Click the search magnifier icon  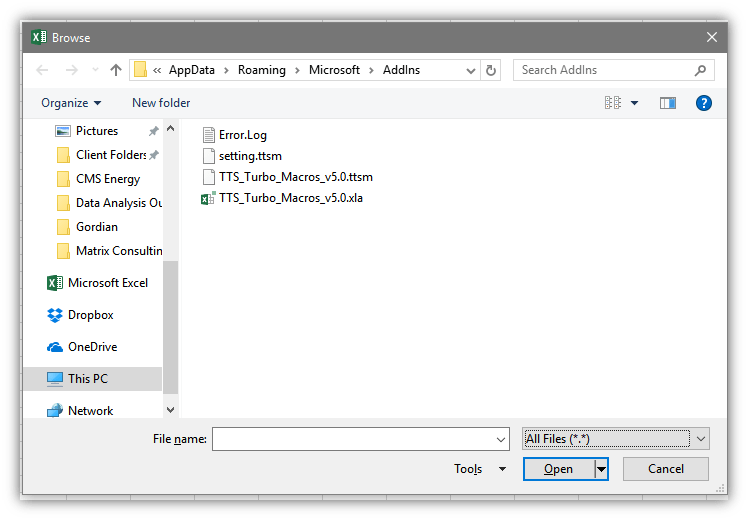point(700,70)
